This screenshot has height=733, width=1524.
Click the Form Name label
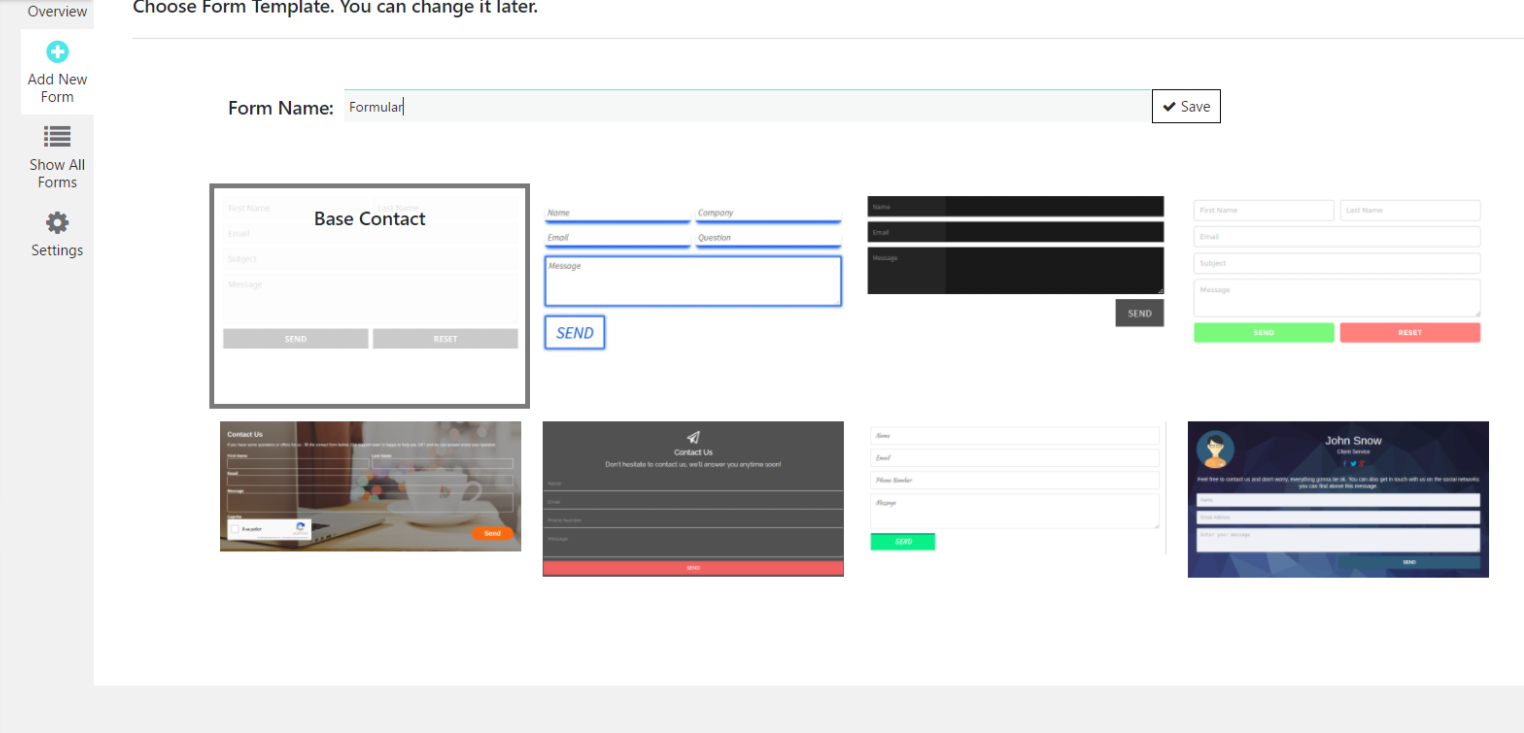(280, 108)
